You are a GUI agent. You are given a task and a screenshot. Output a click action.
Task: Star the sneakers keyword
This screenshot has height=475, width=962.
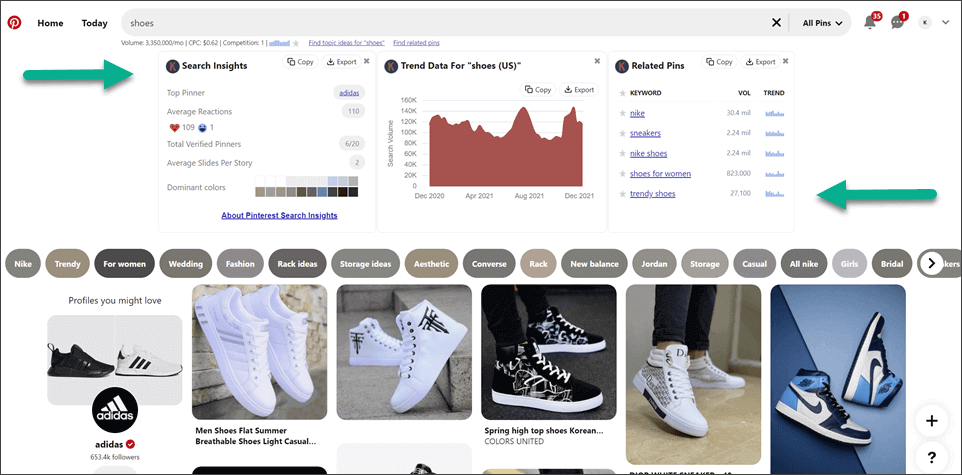[x=622, y=133]
